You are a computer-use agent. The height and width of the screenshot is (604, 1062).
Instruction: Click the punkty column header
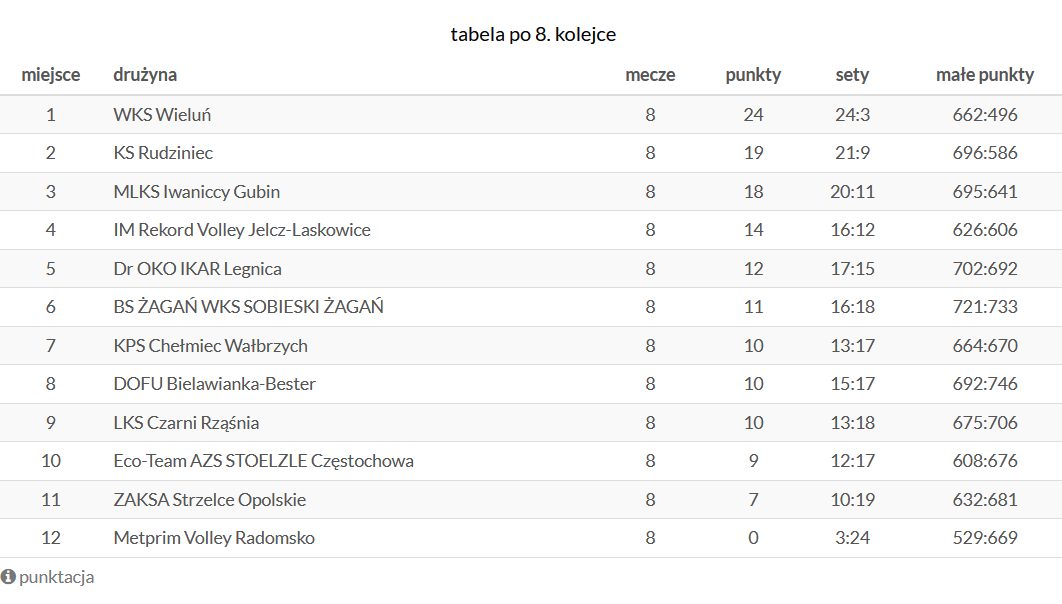pos(753,75)
